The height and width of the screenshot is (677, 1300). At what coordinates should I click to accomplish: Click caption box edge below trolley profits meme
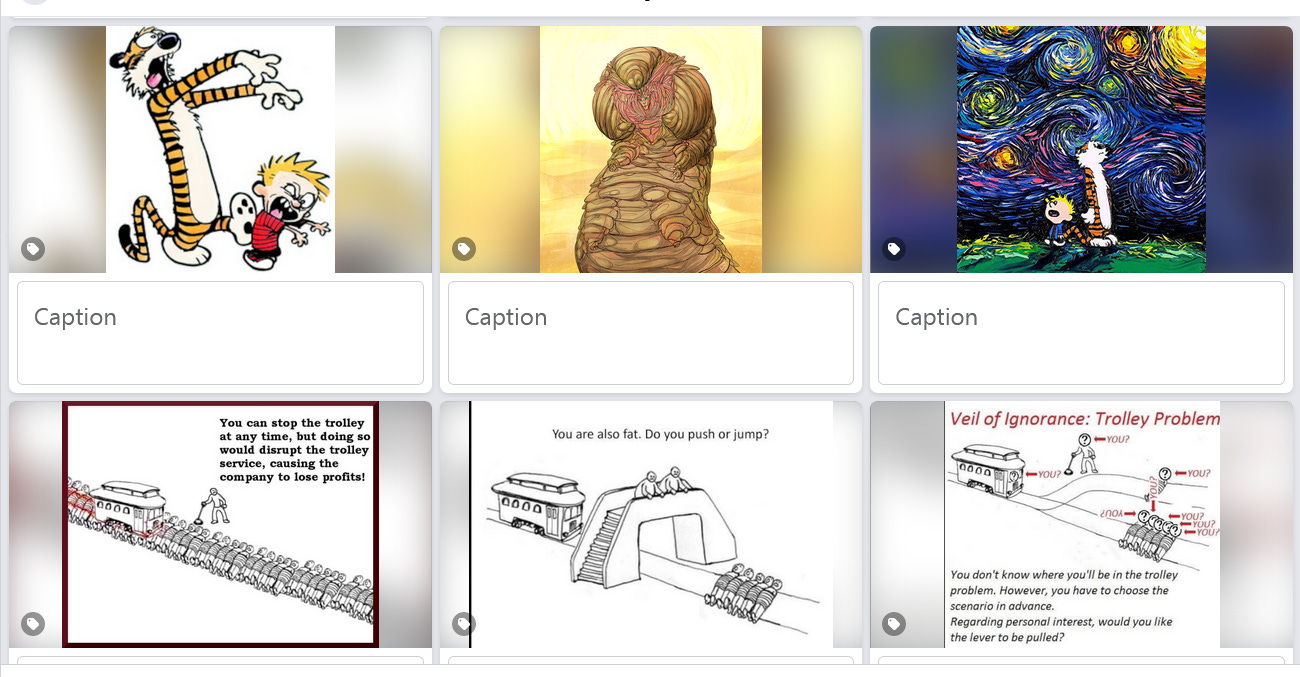(220, 659)
